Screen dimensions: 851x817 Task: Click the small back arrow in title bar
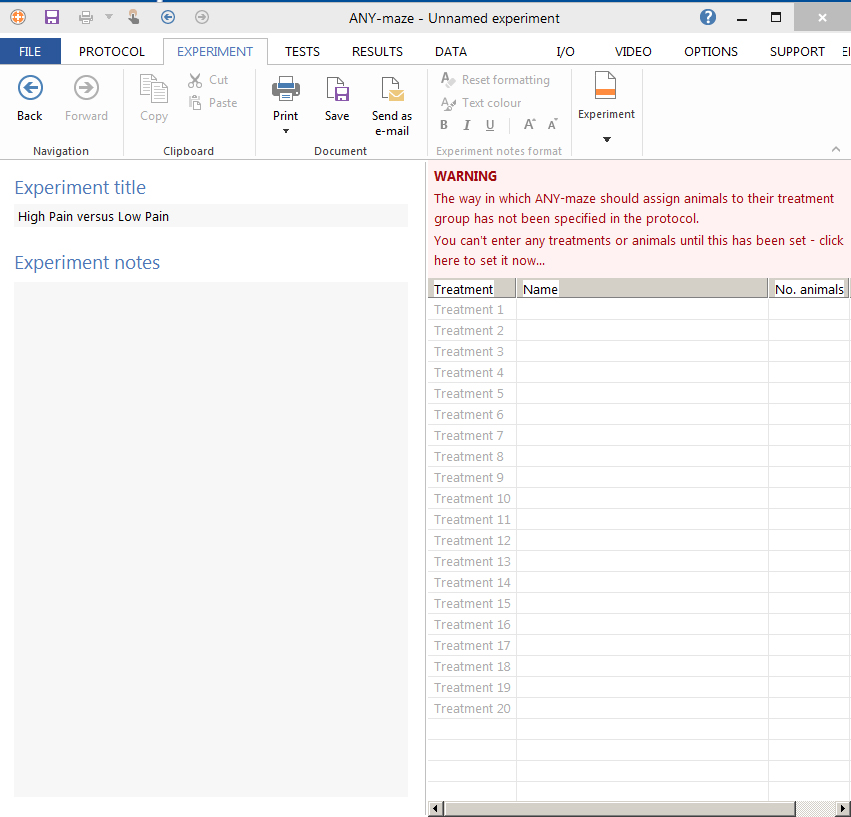(x=168, y=17)
